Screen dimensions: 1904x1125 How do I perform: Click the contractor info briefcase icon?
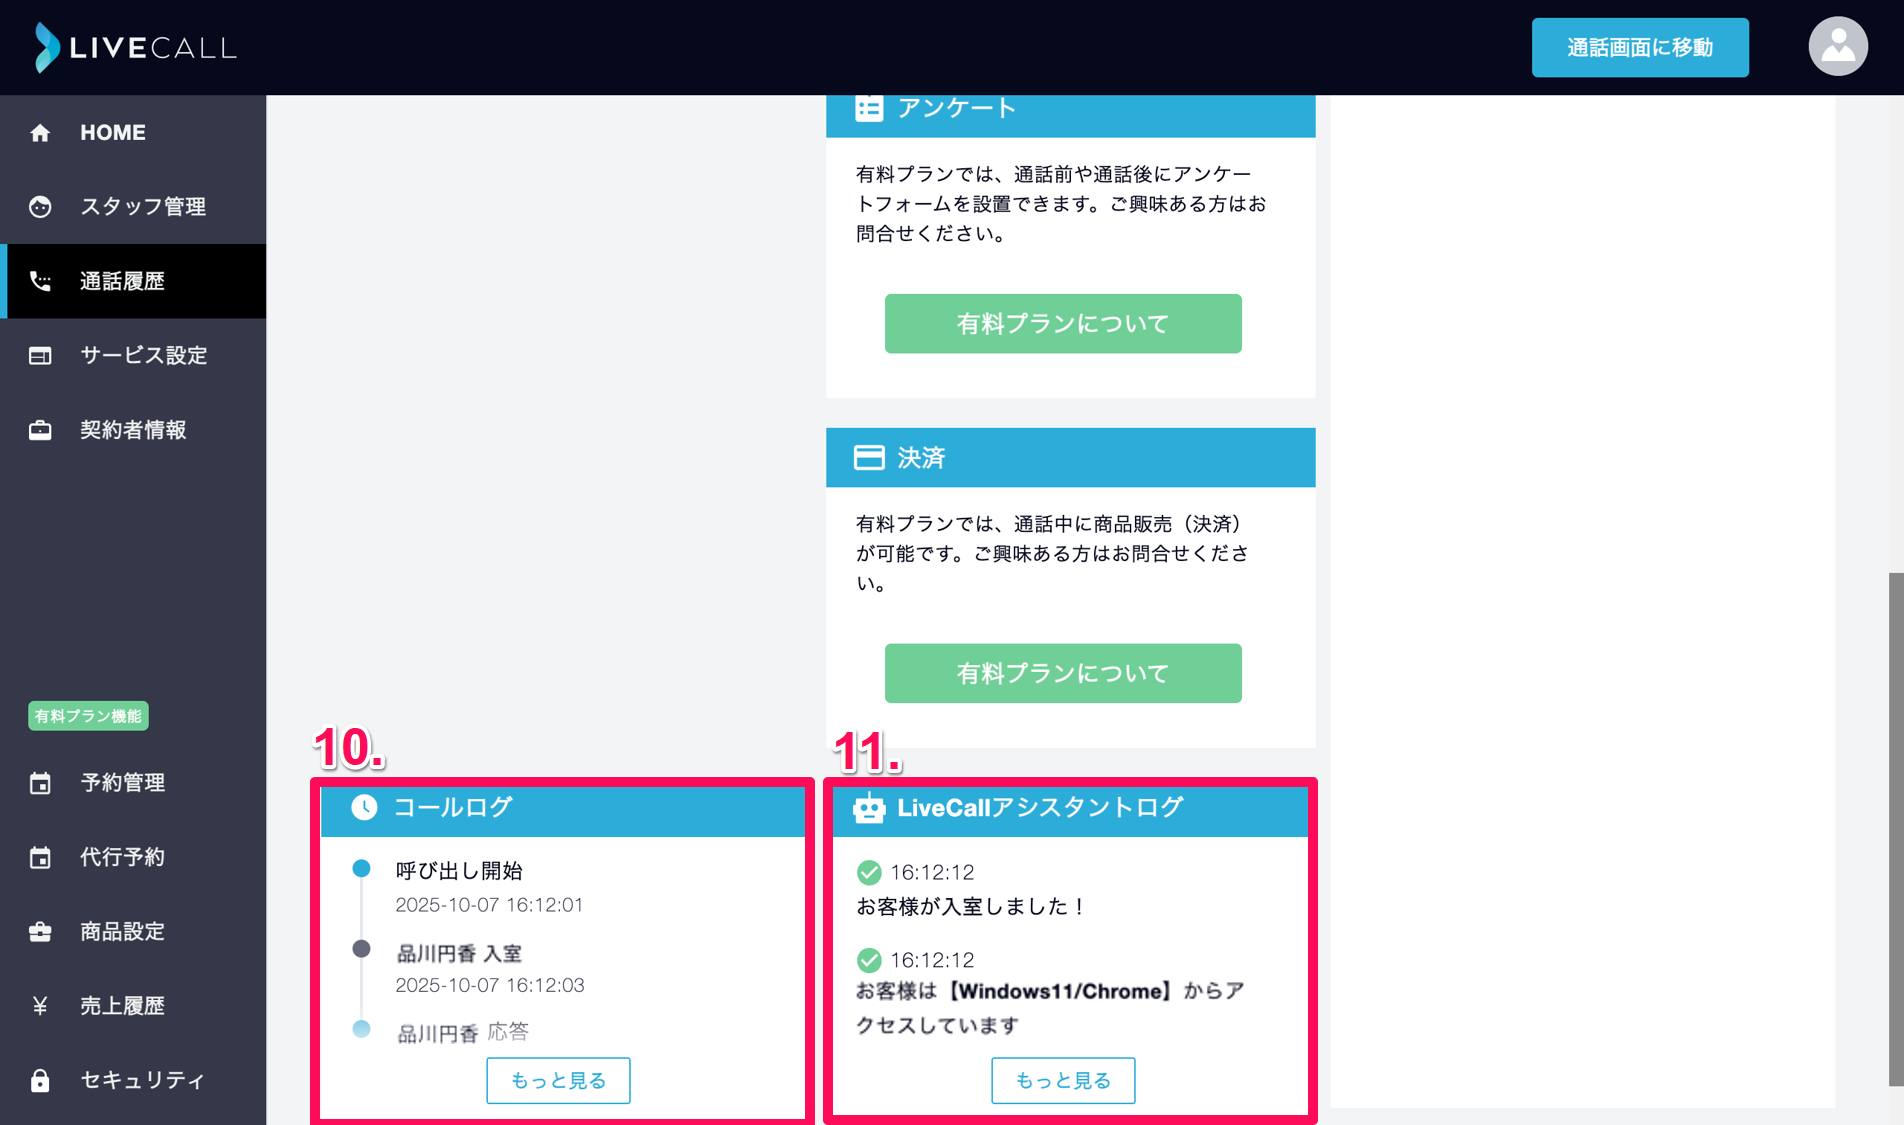tap(40, 430)
